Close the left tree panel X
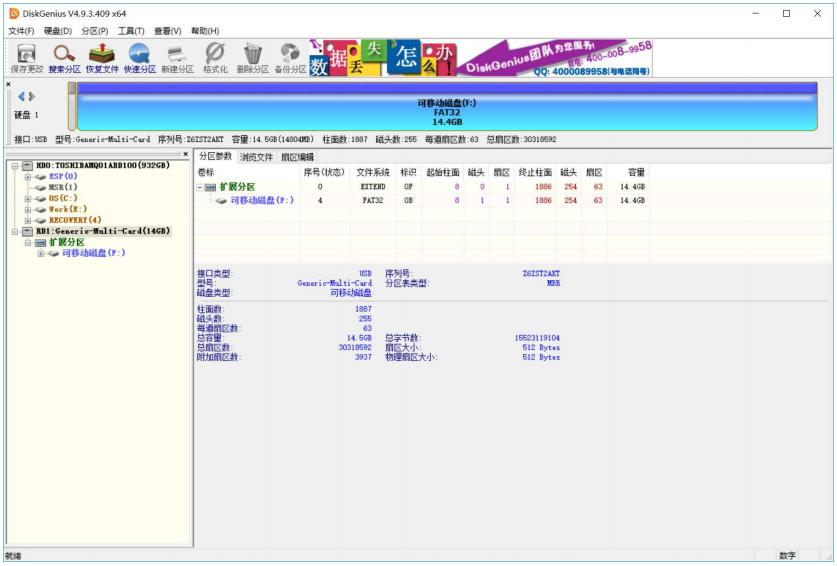This screenshot has width=837, height=566. click(x=185, y=154)
